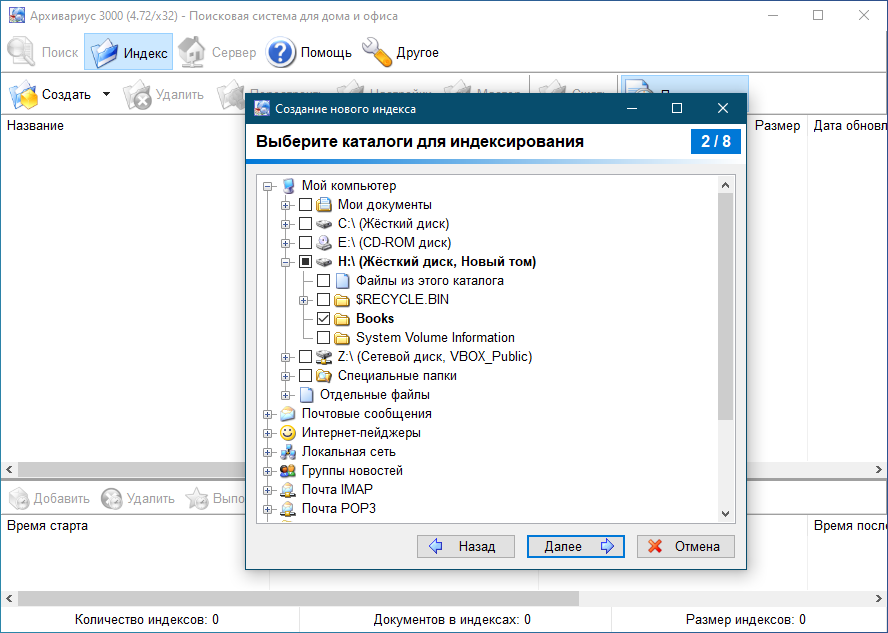This screenshot has width=888, height=633.
Task: Expand the Локальная сеть node
Action: click(x=268, y=452)
